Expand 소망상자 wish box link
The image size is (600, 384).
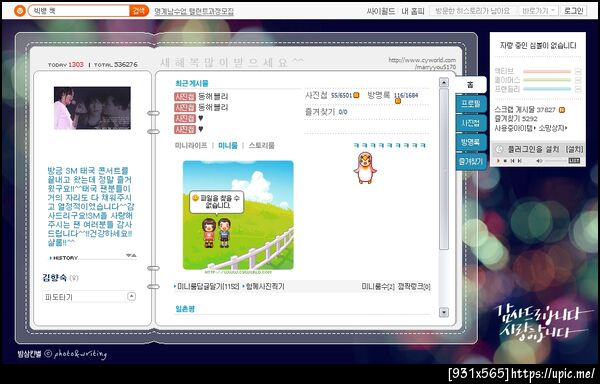553,129
